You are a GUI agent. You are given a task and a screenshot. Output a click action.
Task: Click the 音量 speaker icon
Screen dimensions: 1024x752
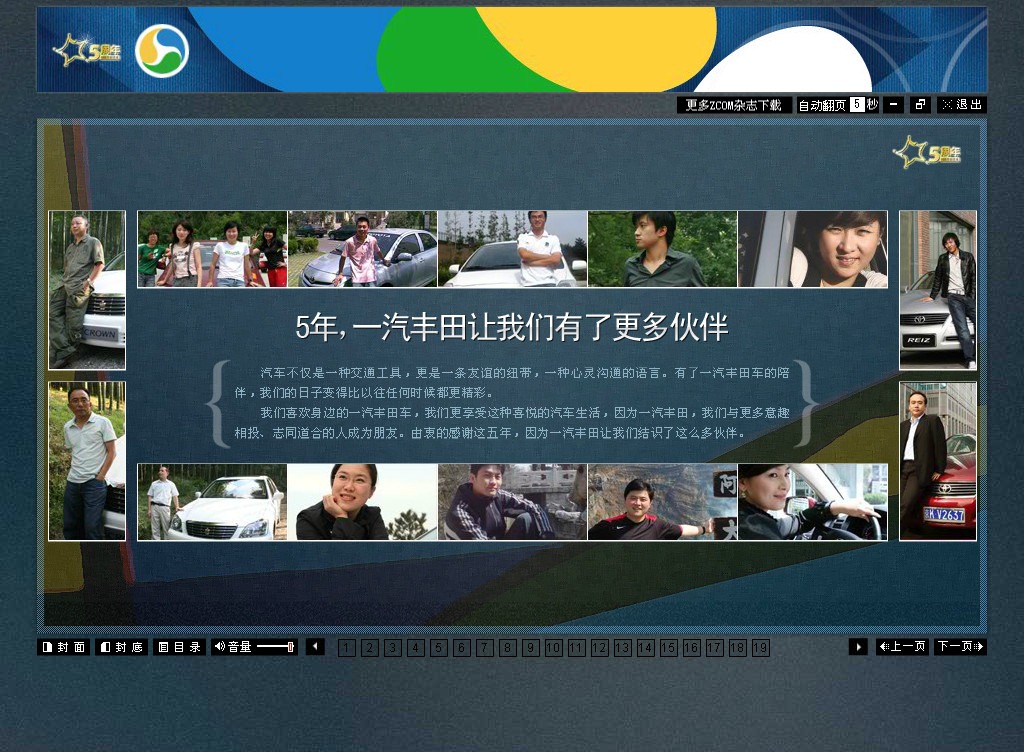click(219, 647)
